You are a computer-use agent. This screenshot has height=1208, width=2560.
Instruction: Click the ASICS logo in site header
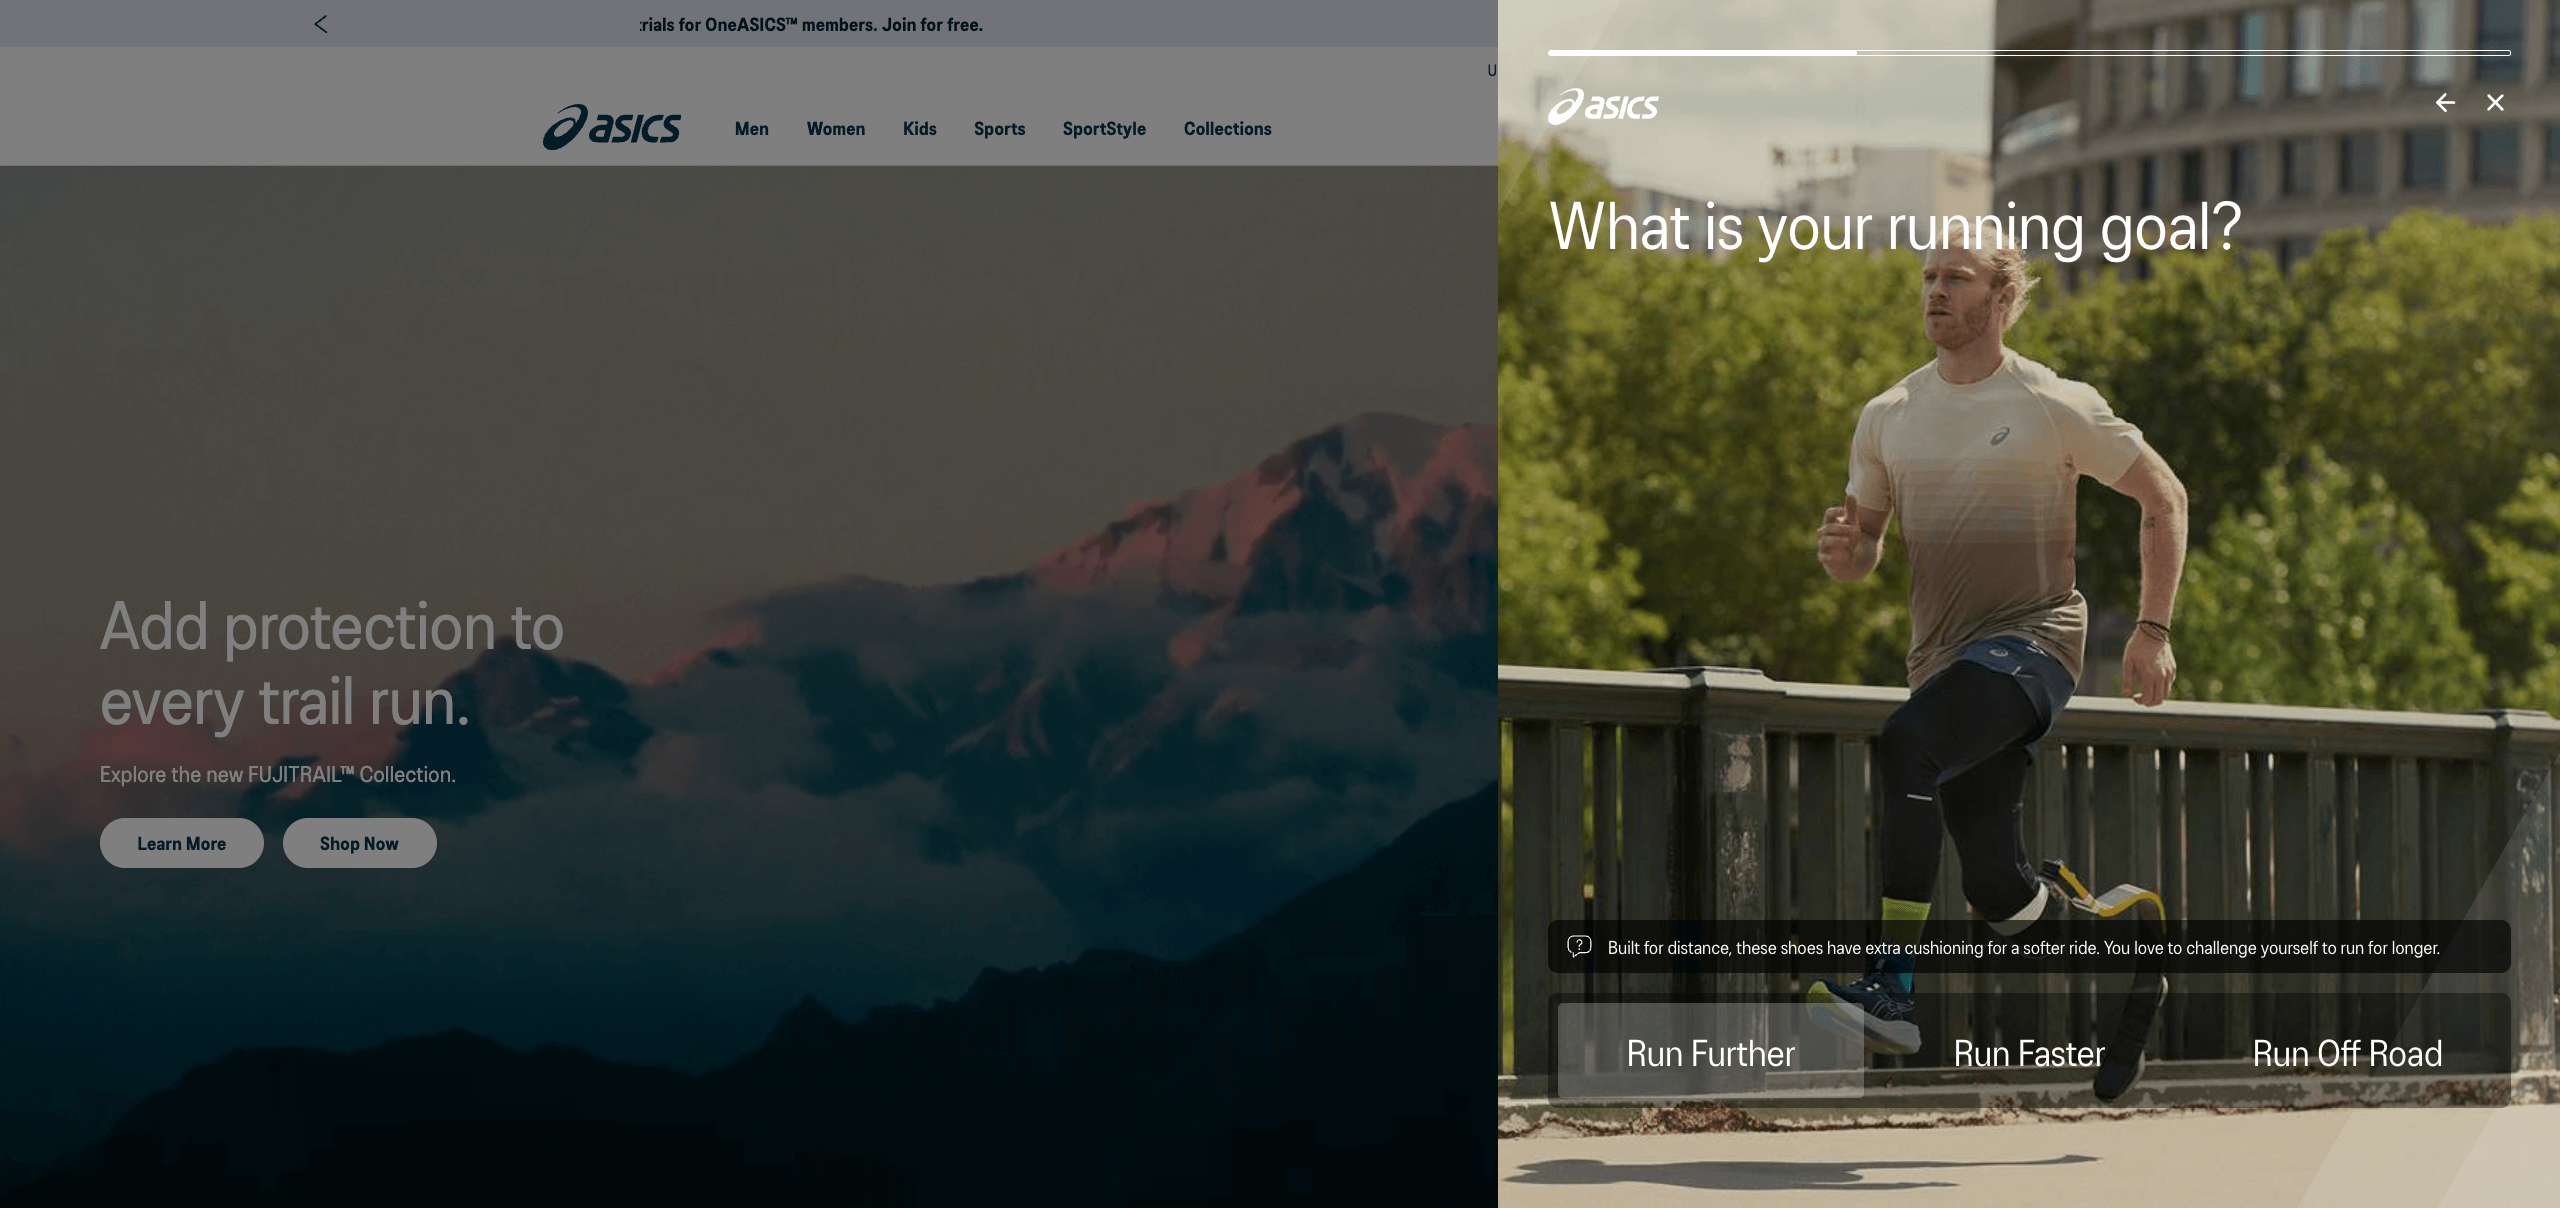click(611, 128)
